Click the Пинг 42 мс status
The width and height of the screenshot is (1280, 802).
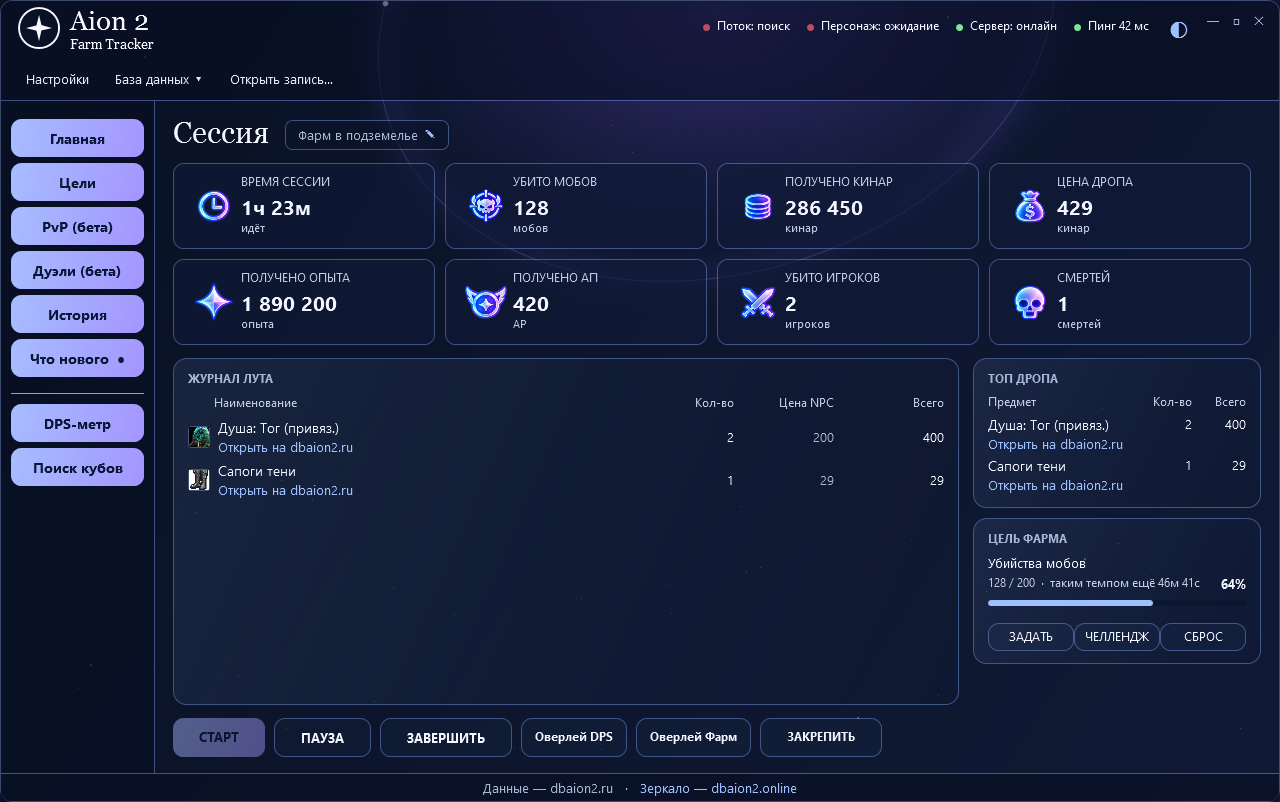(1111, 26)
